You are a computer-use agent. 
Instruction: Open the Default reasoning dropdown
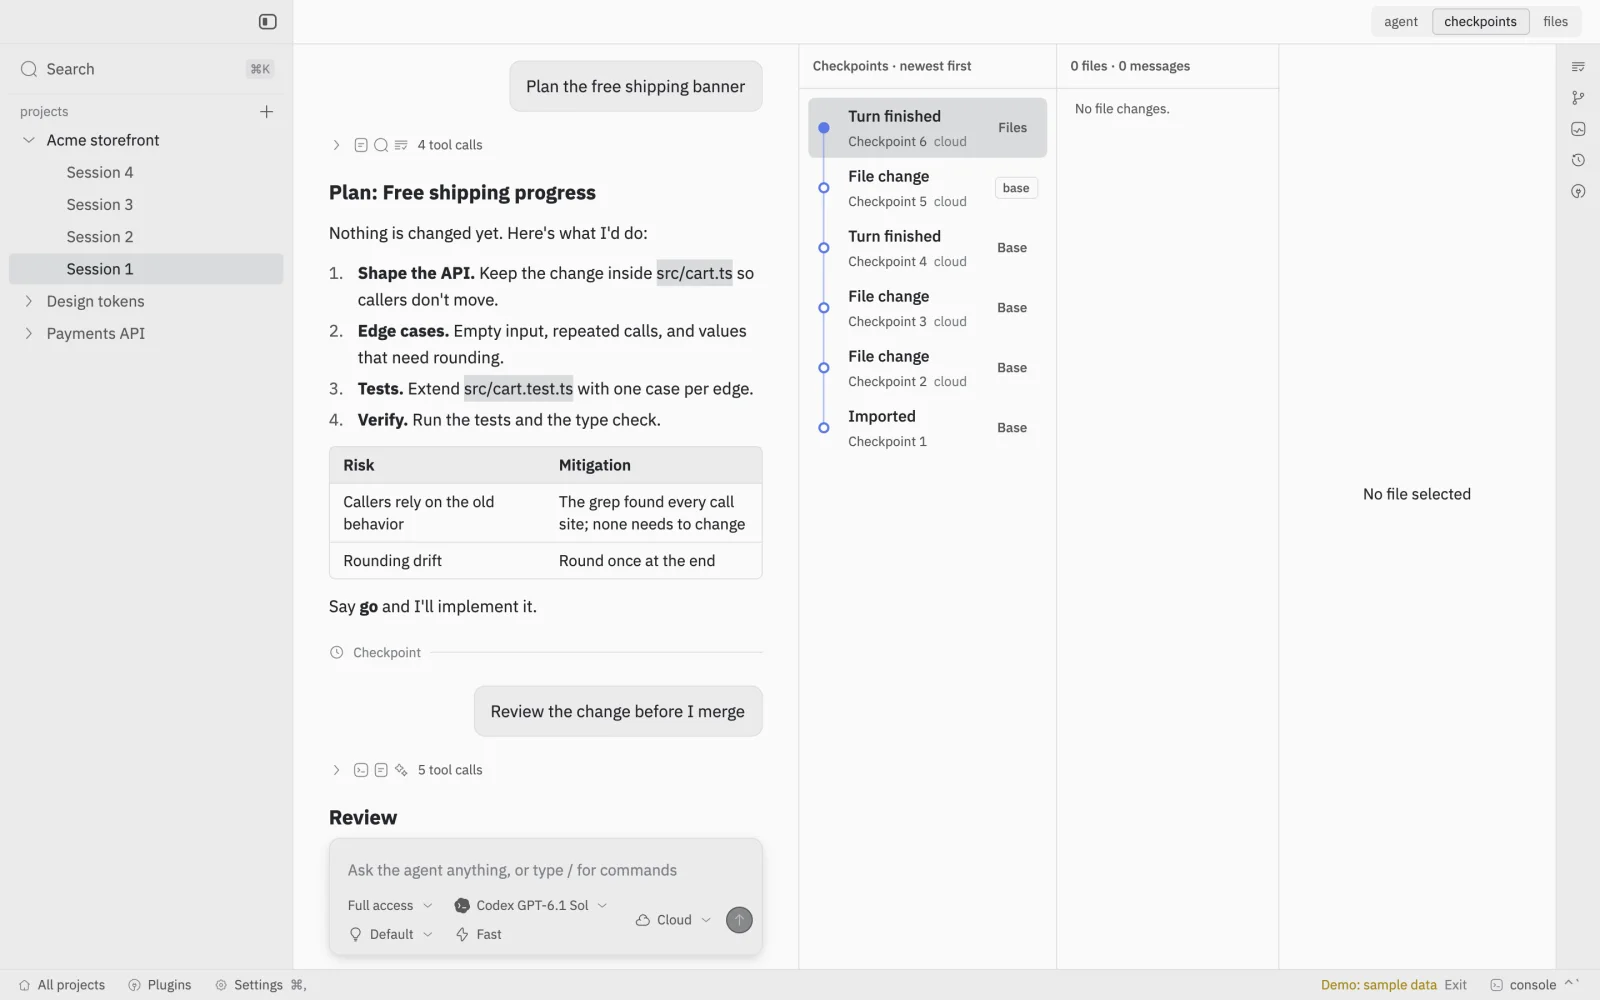[390, 934]
